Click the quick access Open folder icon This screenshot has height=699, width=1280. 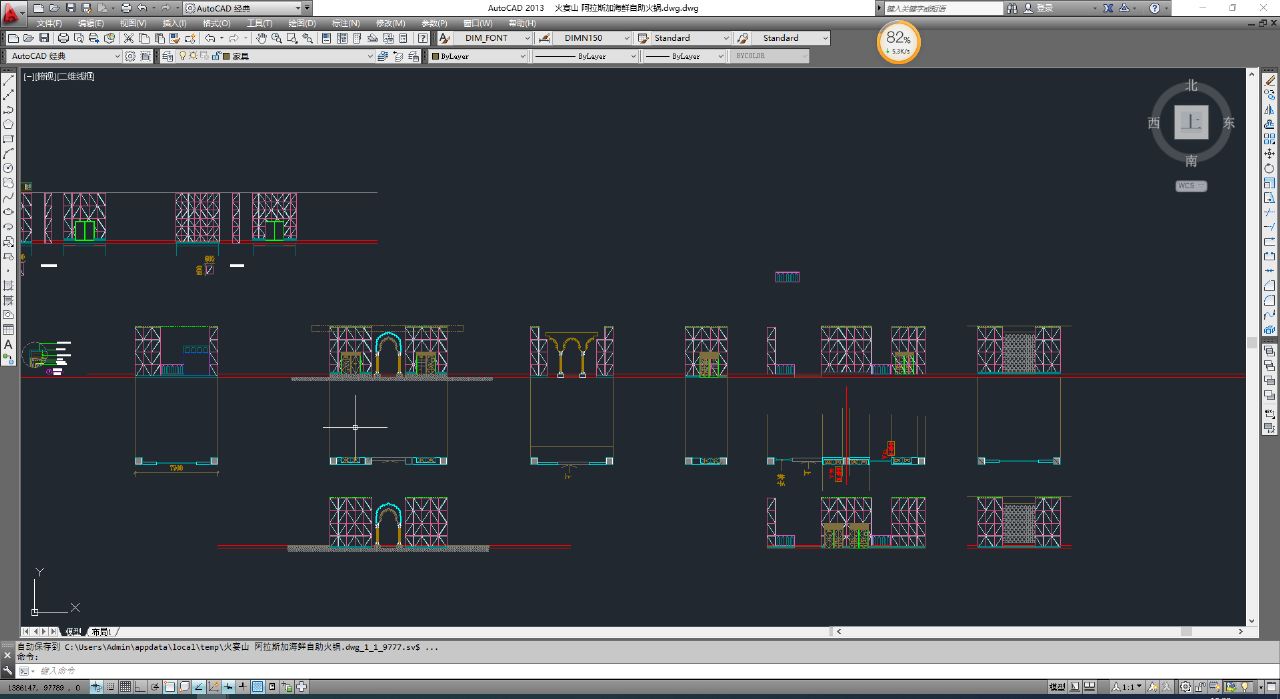(56, 8)
